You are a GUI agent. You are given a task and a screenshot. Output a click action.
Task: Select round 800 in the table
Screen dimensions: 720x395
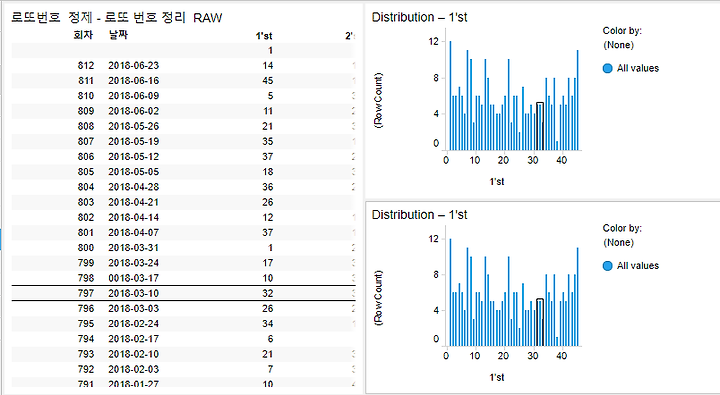pyautogui.click(x=86, y=248)
